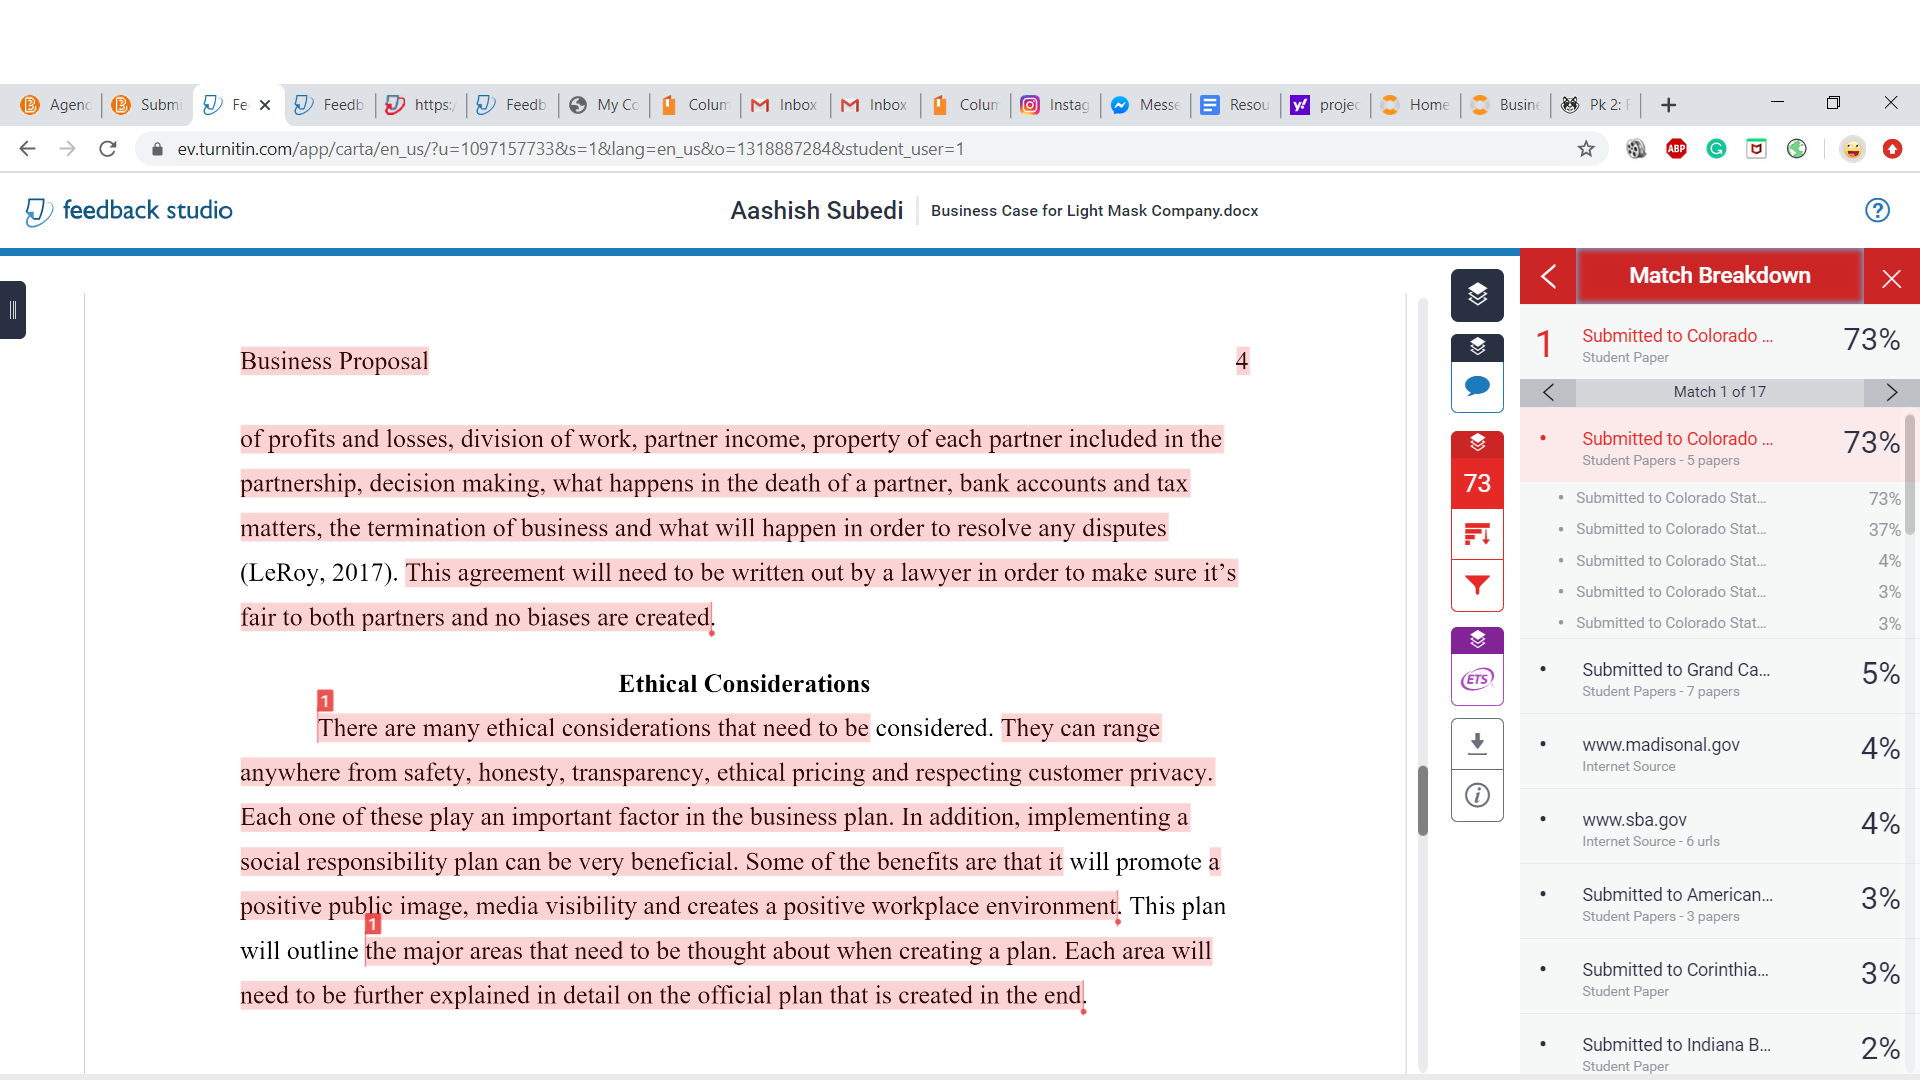The height and width of the screenshot is (1080, 1920).
Task: Toggle the purple e-rater layer icon
Action: click(x=1477, y=640)
